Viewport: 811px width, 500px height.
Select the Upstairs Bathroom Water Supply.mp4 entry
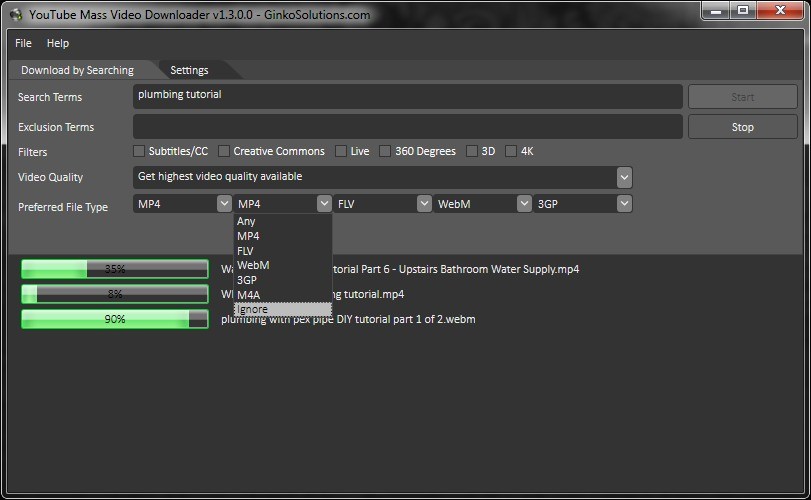(x=400, y=269)
